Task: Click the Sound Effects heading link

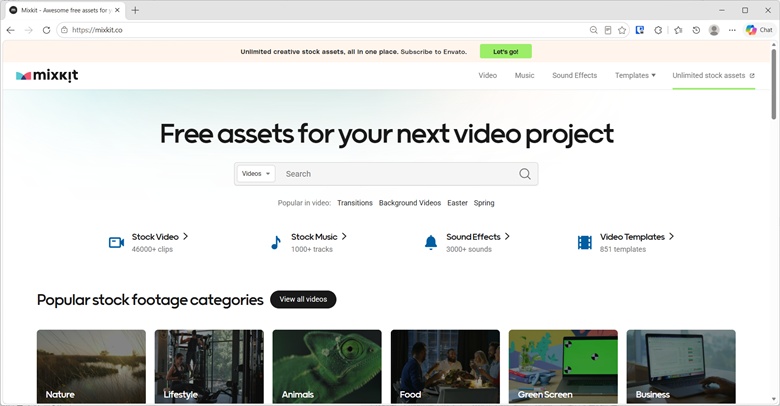Action: click(x=473, y=237)
